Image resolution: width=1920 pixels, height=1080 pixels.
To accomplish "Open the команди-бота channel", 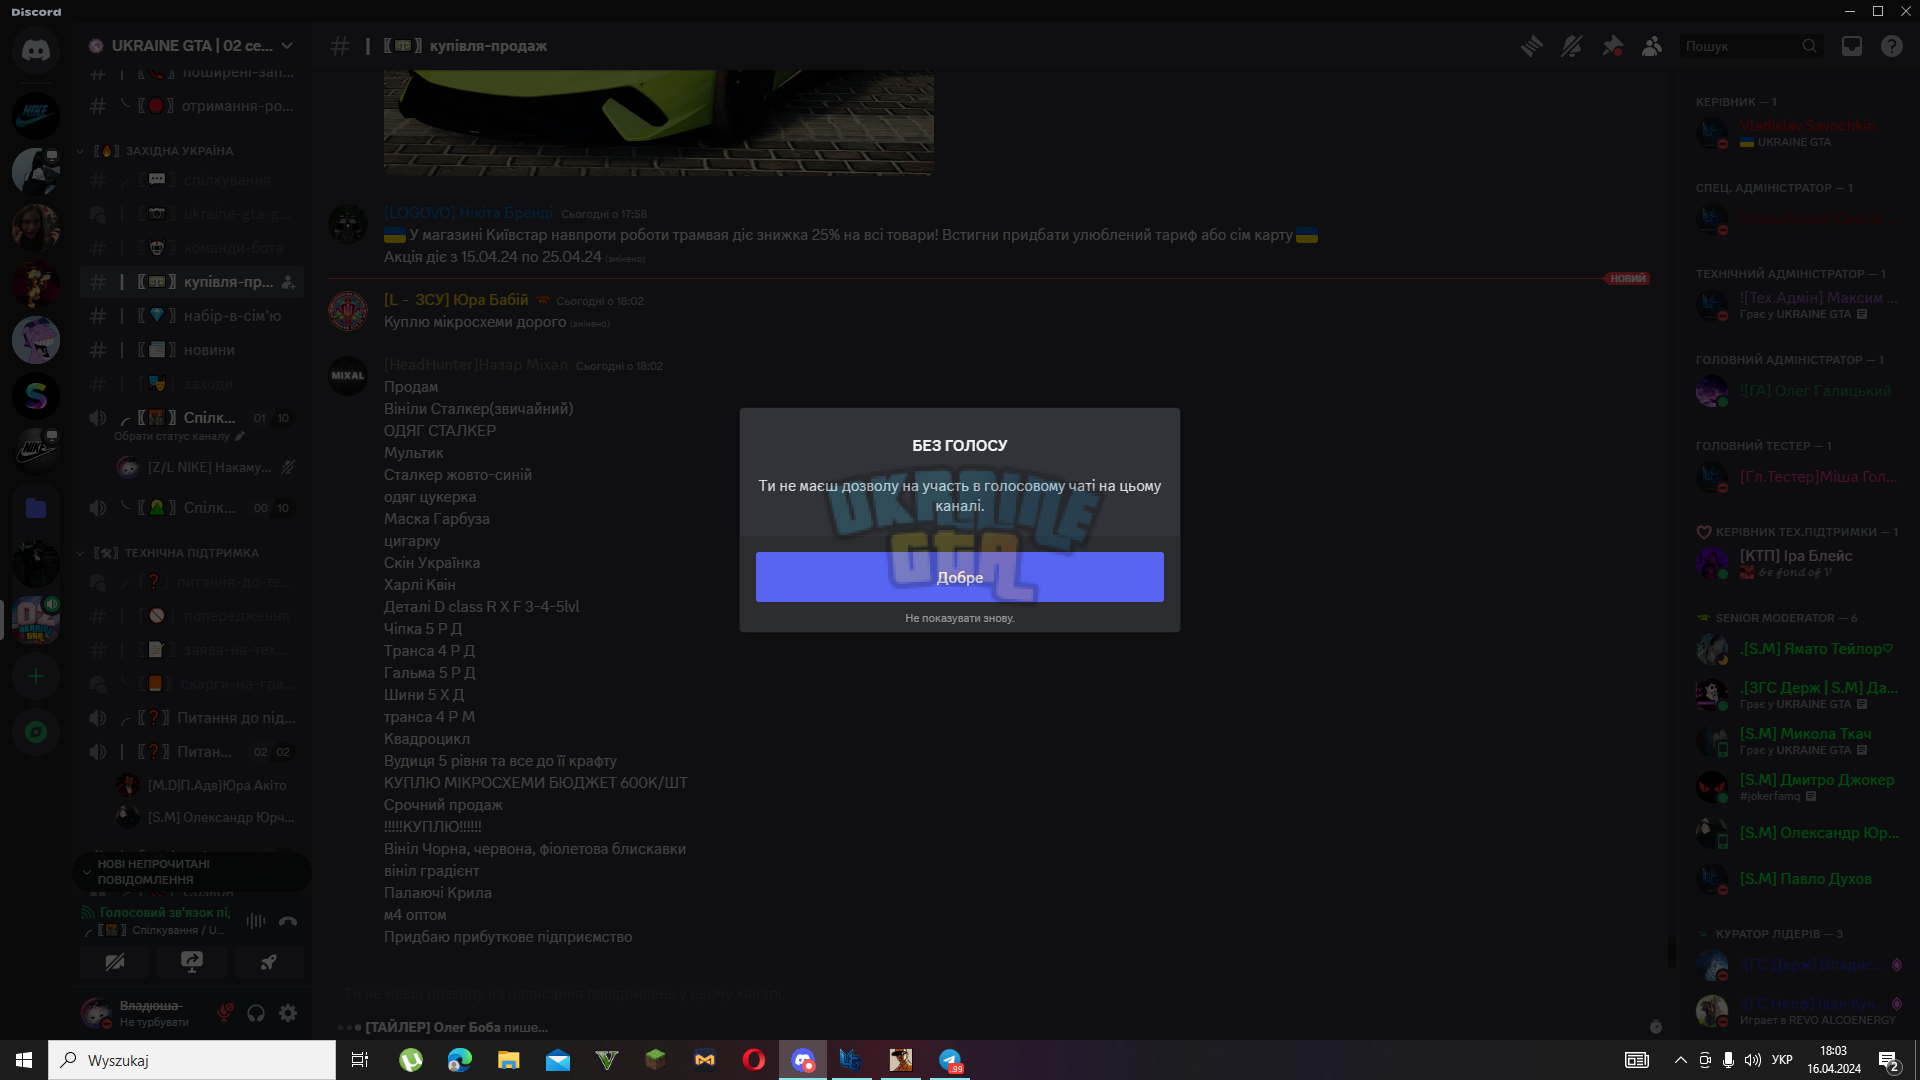I will click(191, 248).
